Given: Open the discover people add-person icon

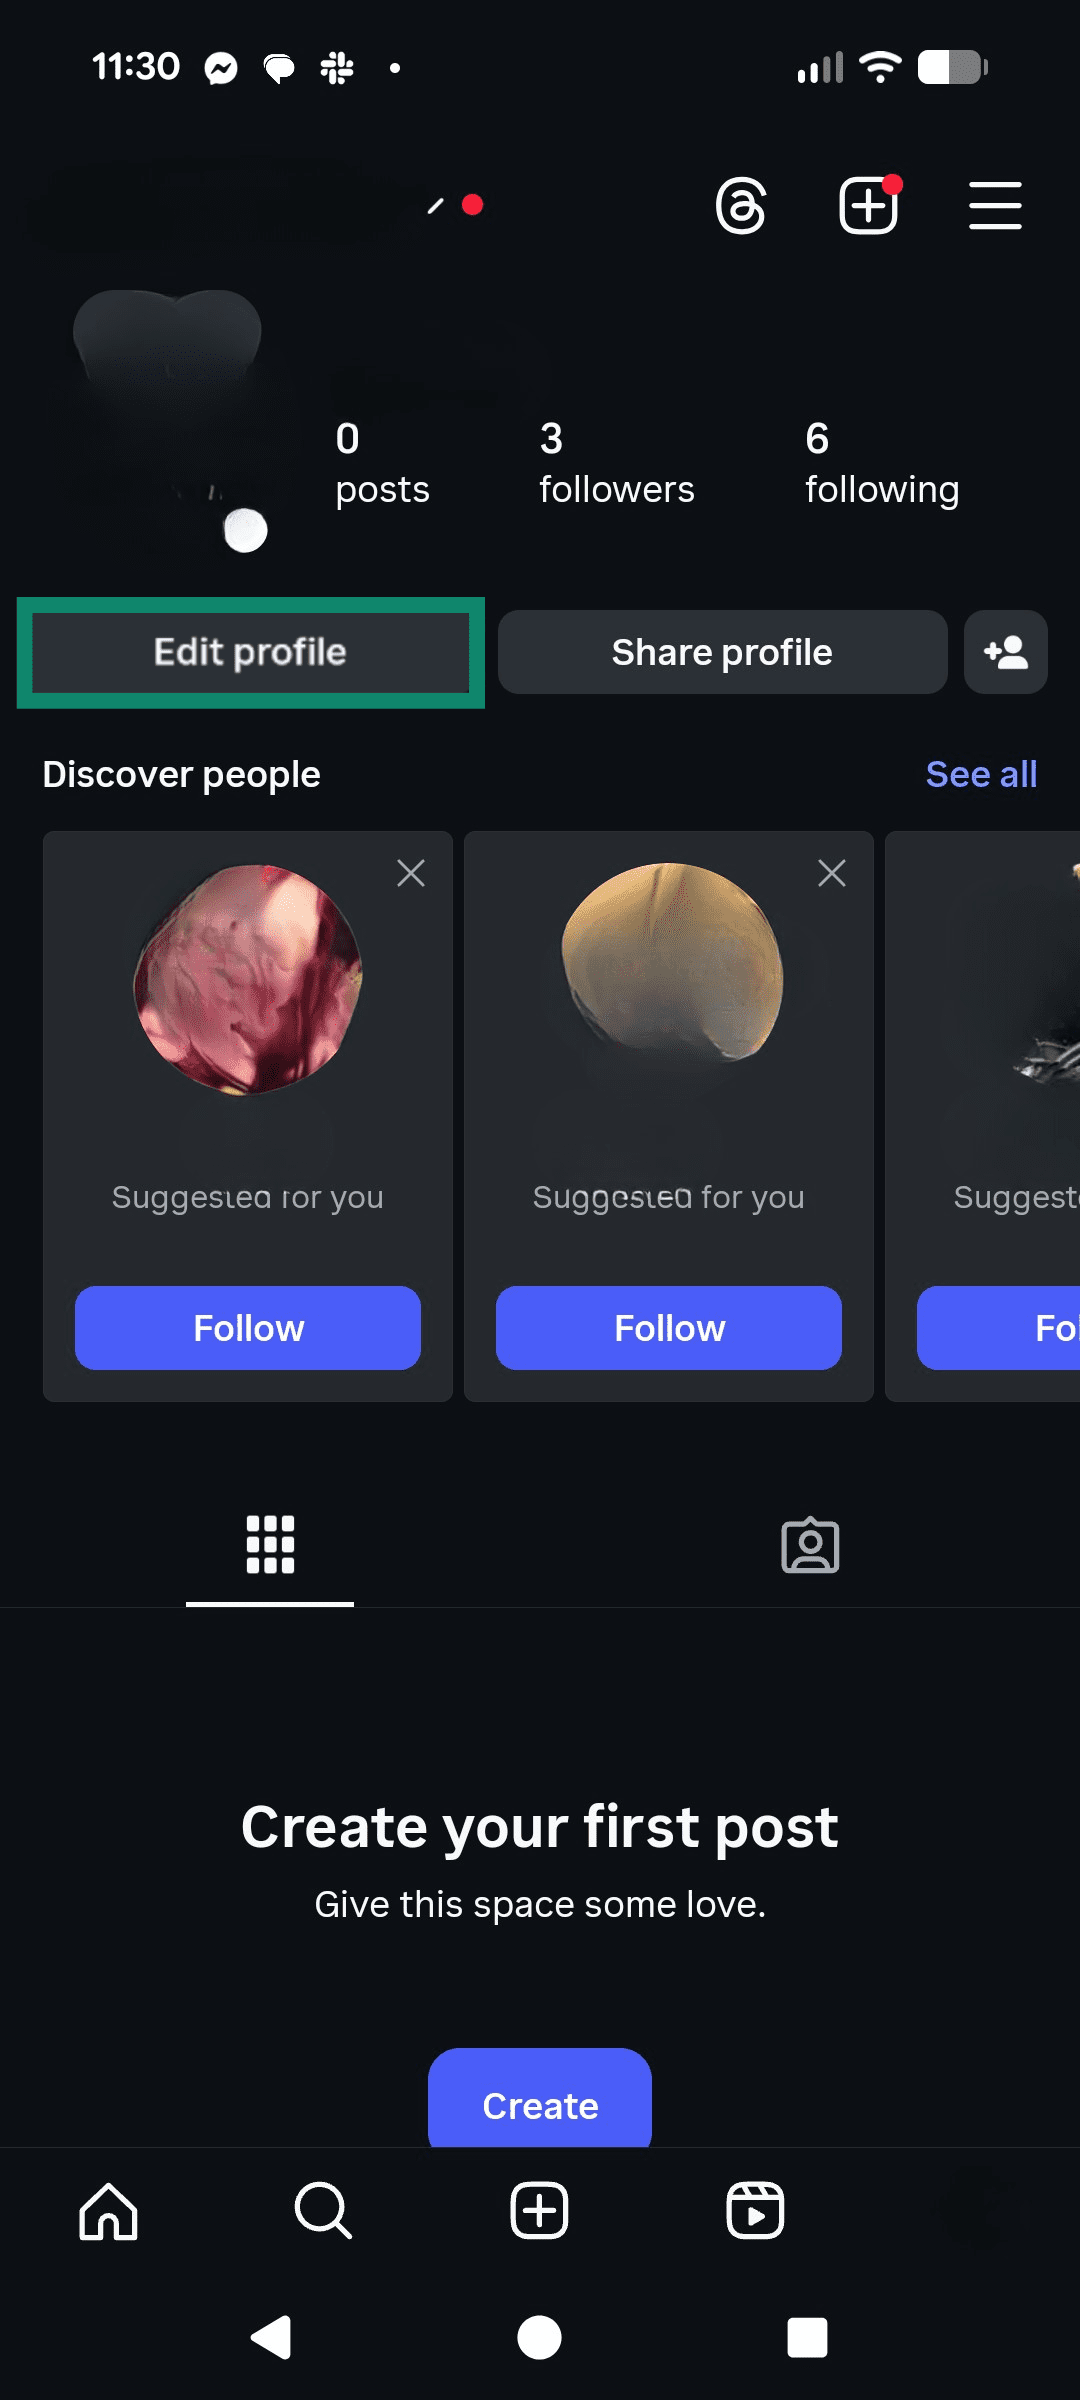Looking at the screenshot, I should (x=1006, y=653).
